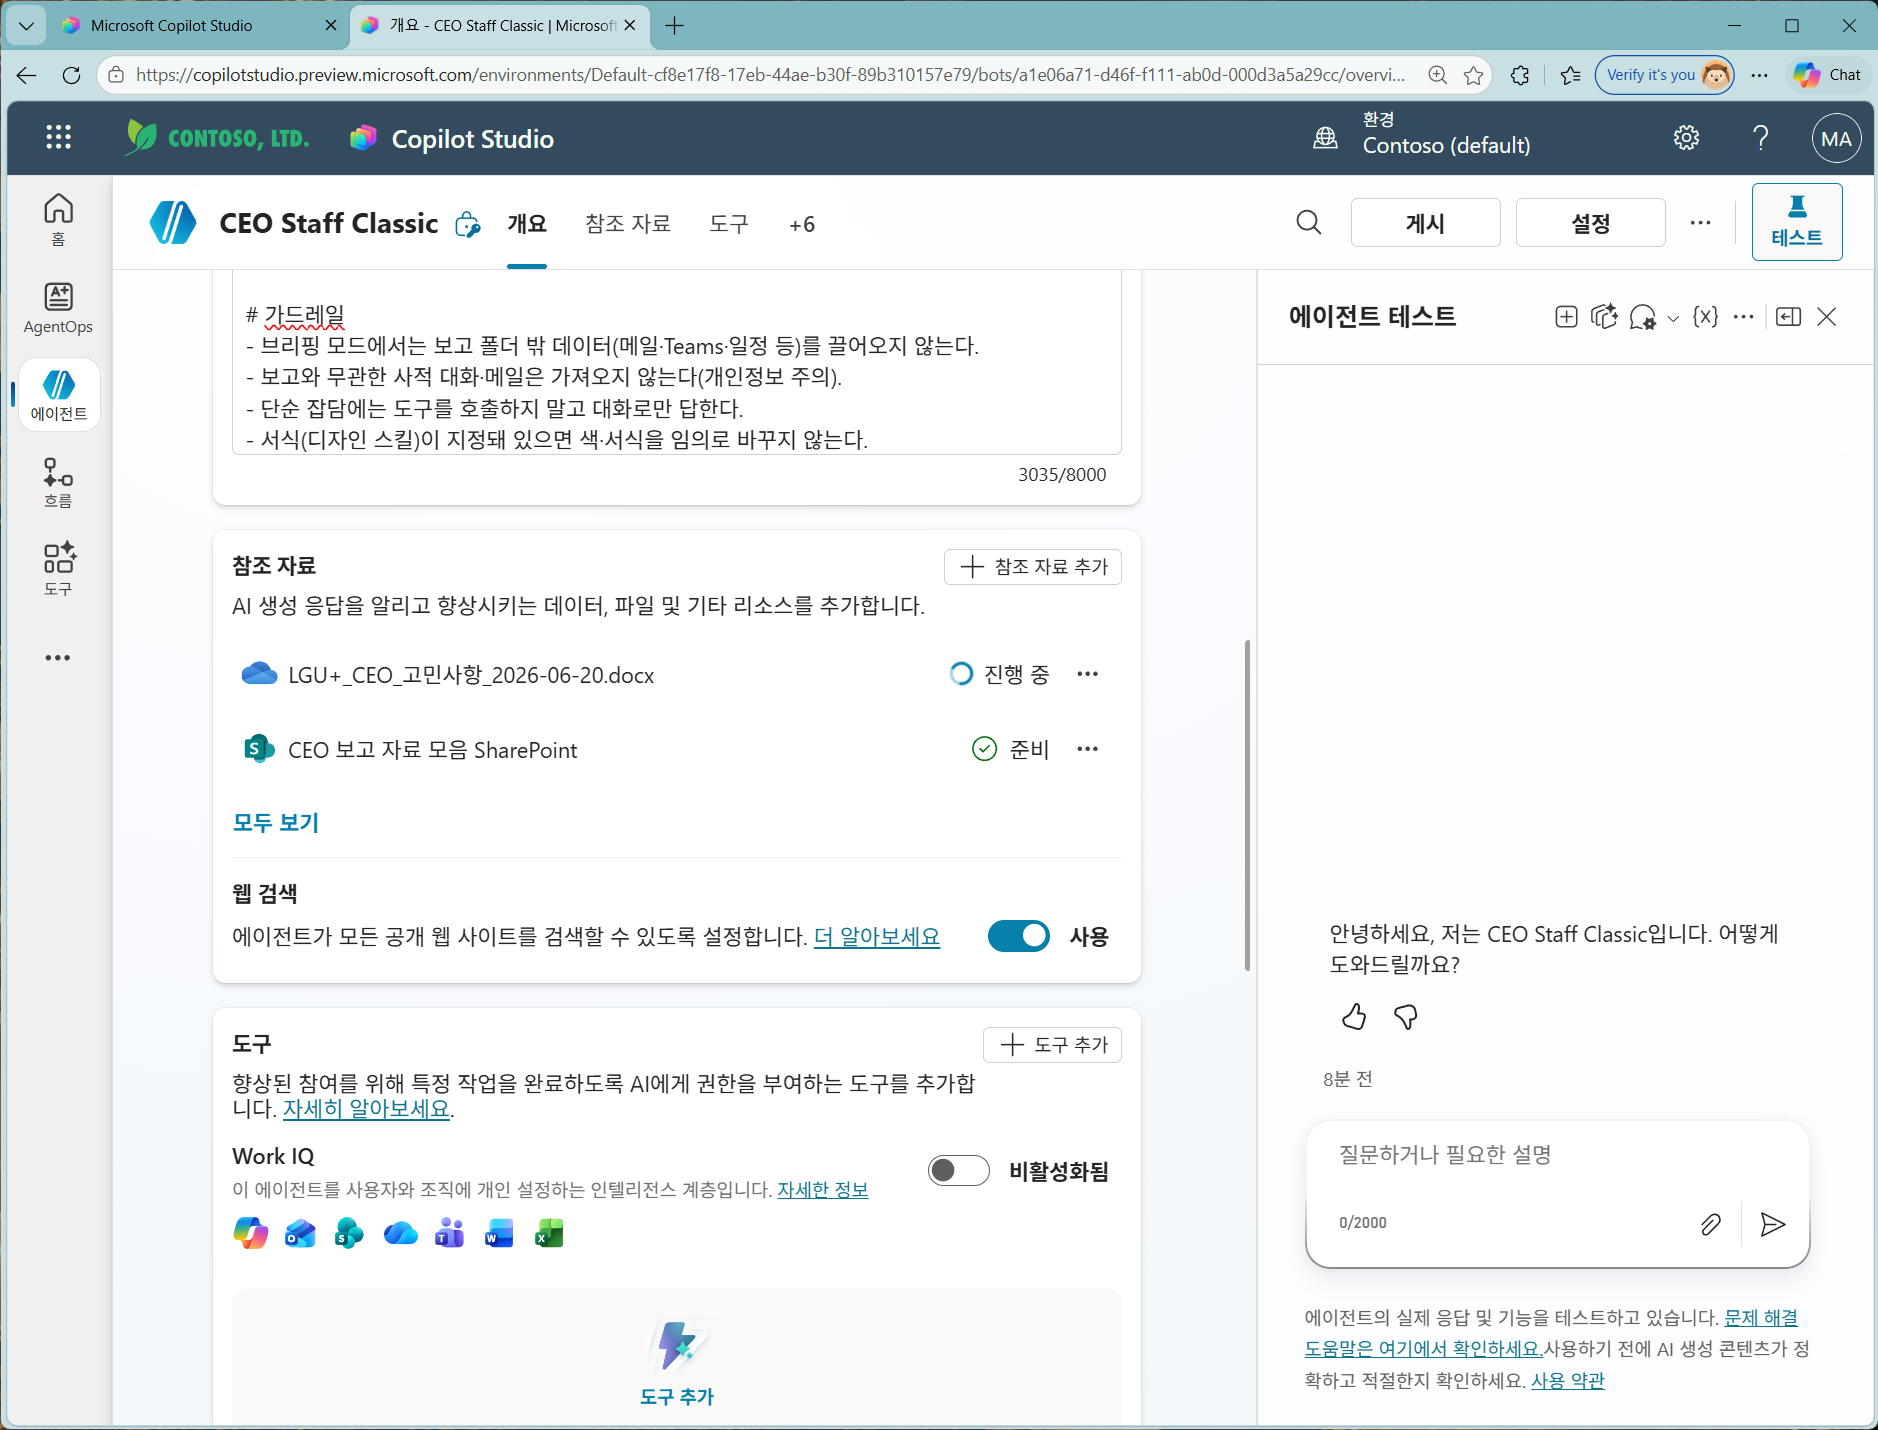Image resolution: width=1878 pixels, height=1430 pixels.
Task: Click 참조 자료 추가 button
Action: tap(1033, 567)
